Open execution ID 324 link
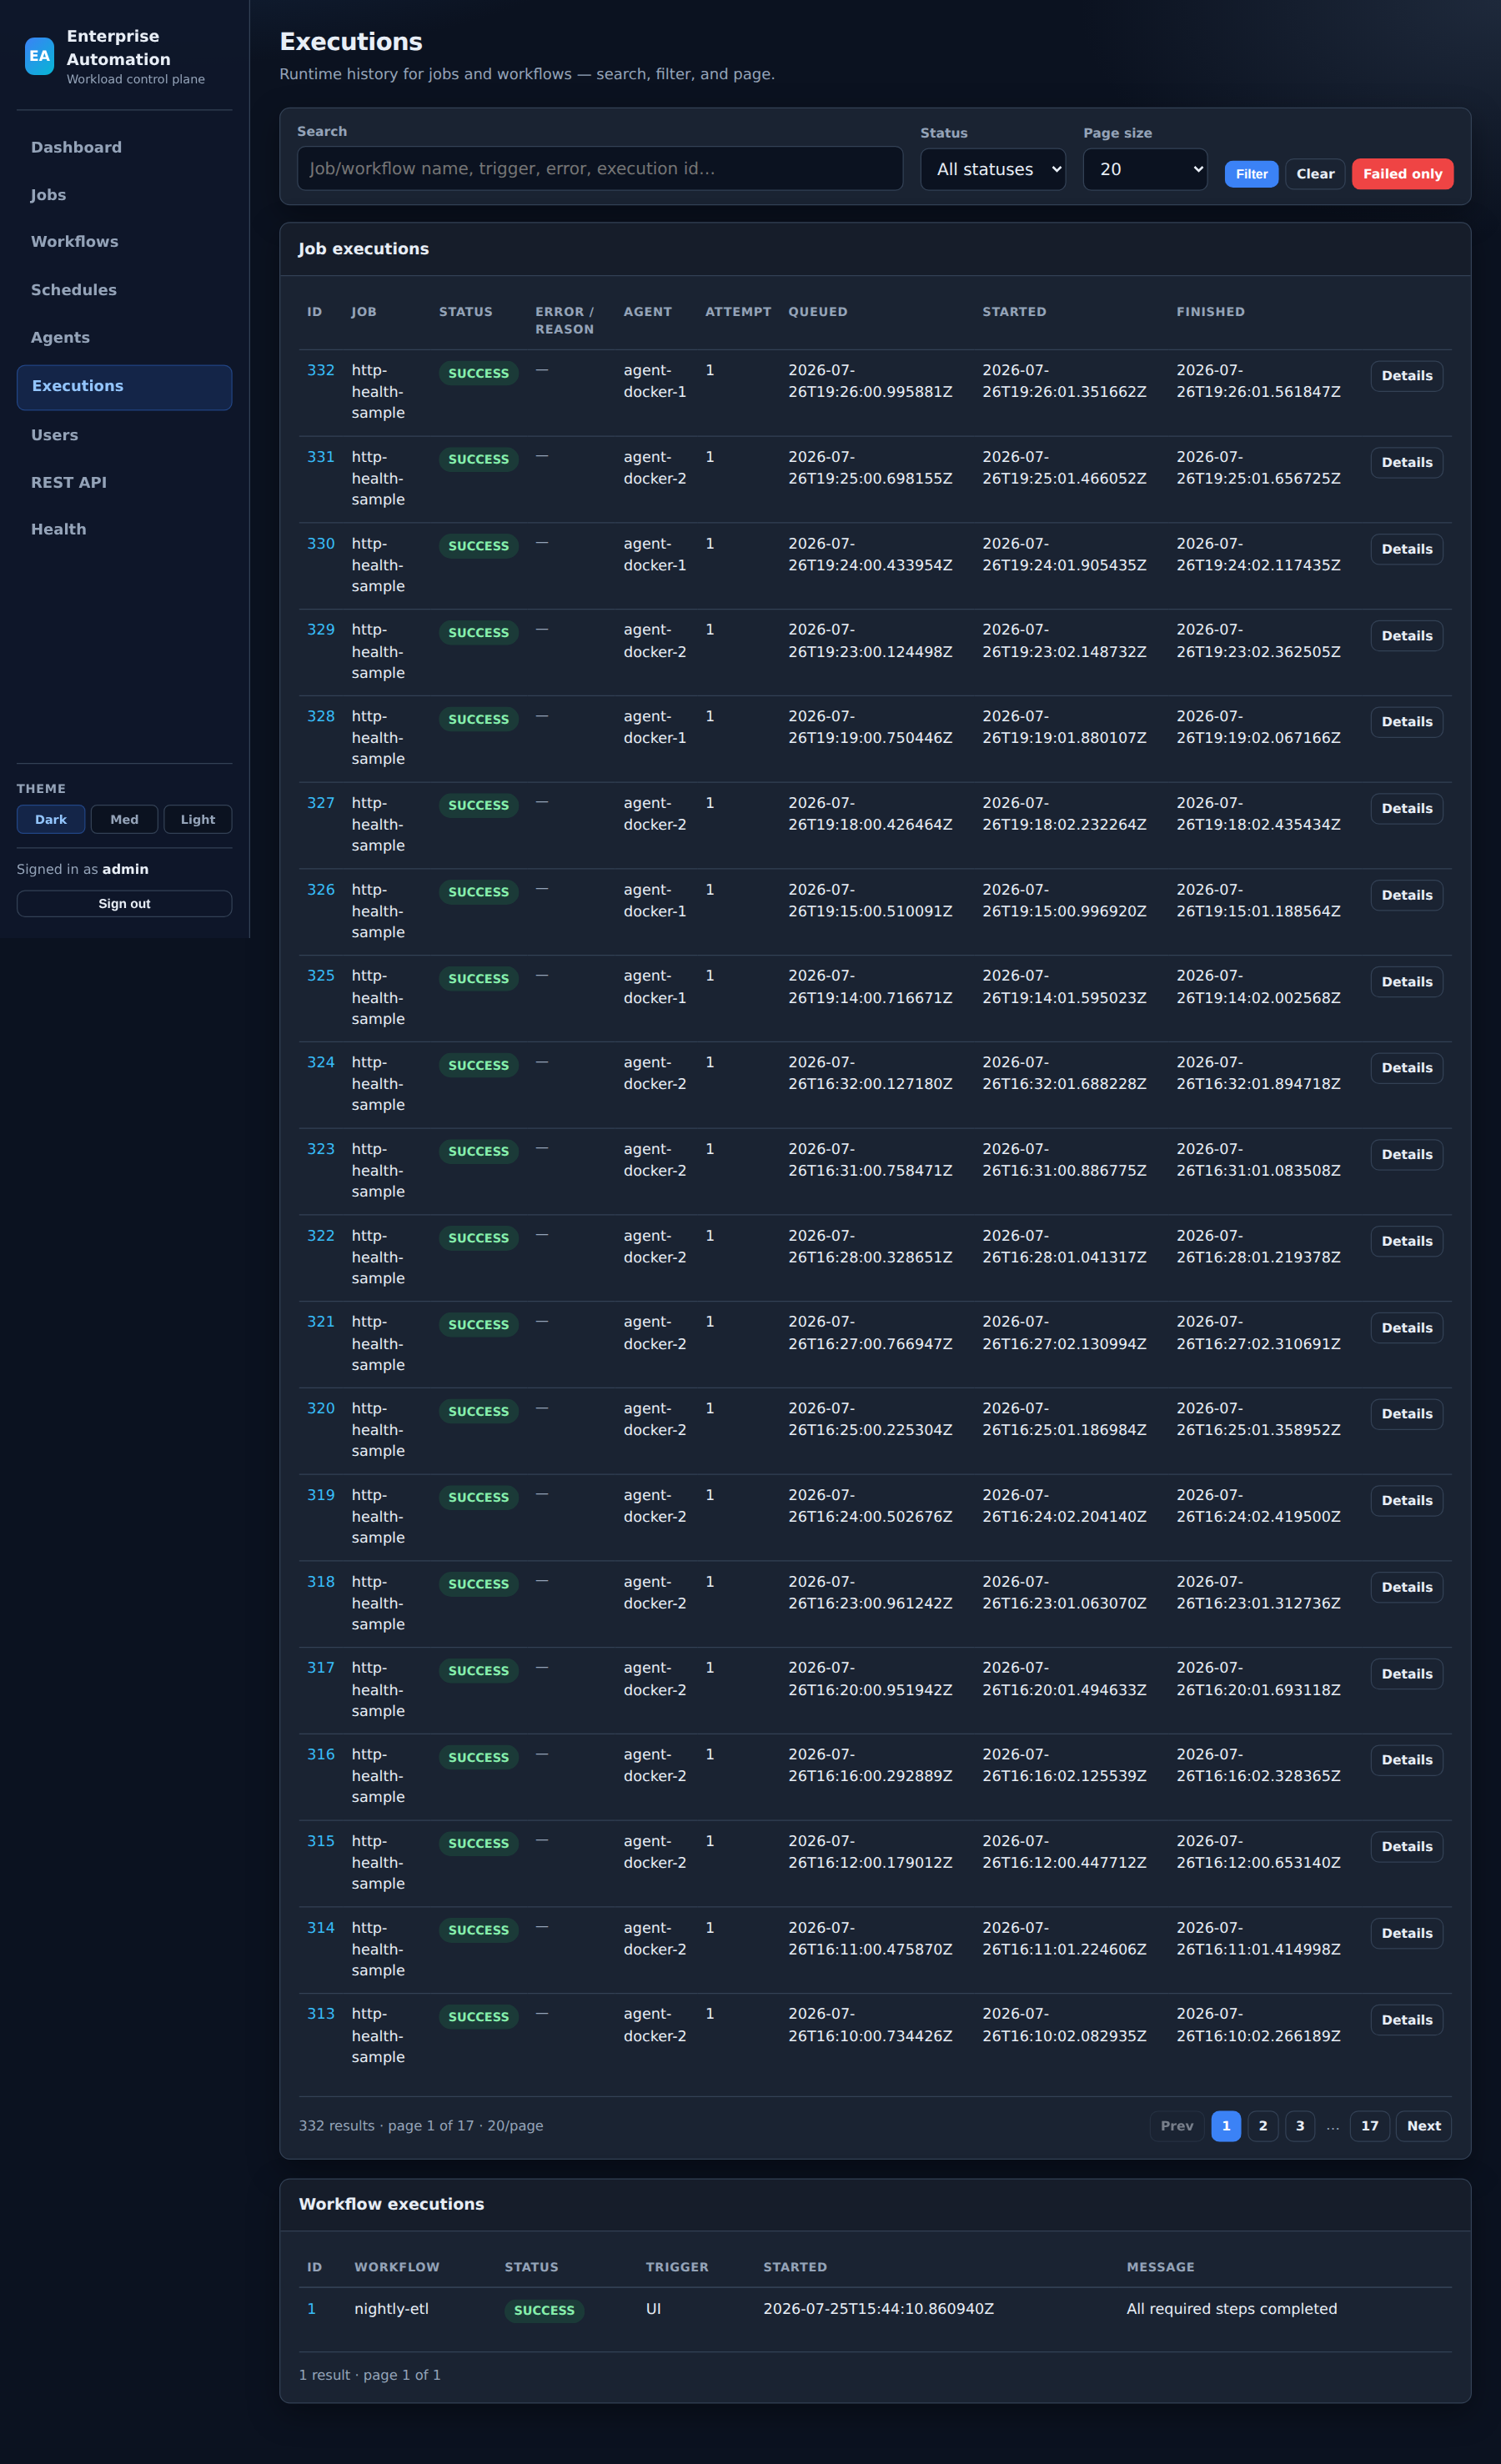Screen dimensions: 1501x2464 pos(320,1062)
